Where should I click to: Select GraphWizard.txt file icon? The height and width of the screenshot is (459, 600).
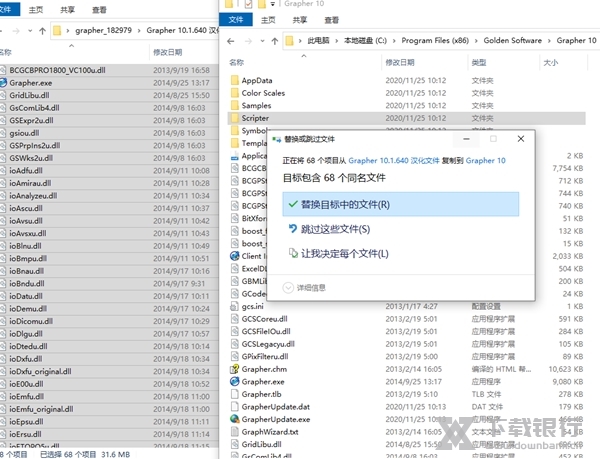[x=235, y=432]
